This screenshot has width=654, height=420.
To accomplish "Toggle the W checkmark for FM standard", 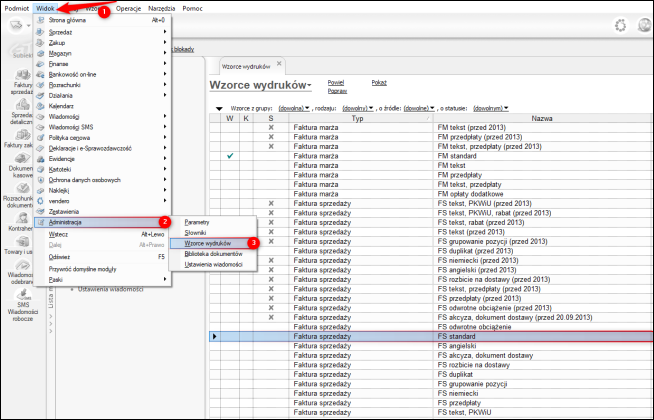I will coord(230,156).
